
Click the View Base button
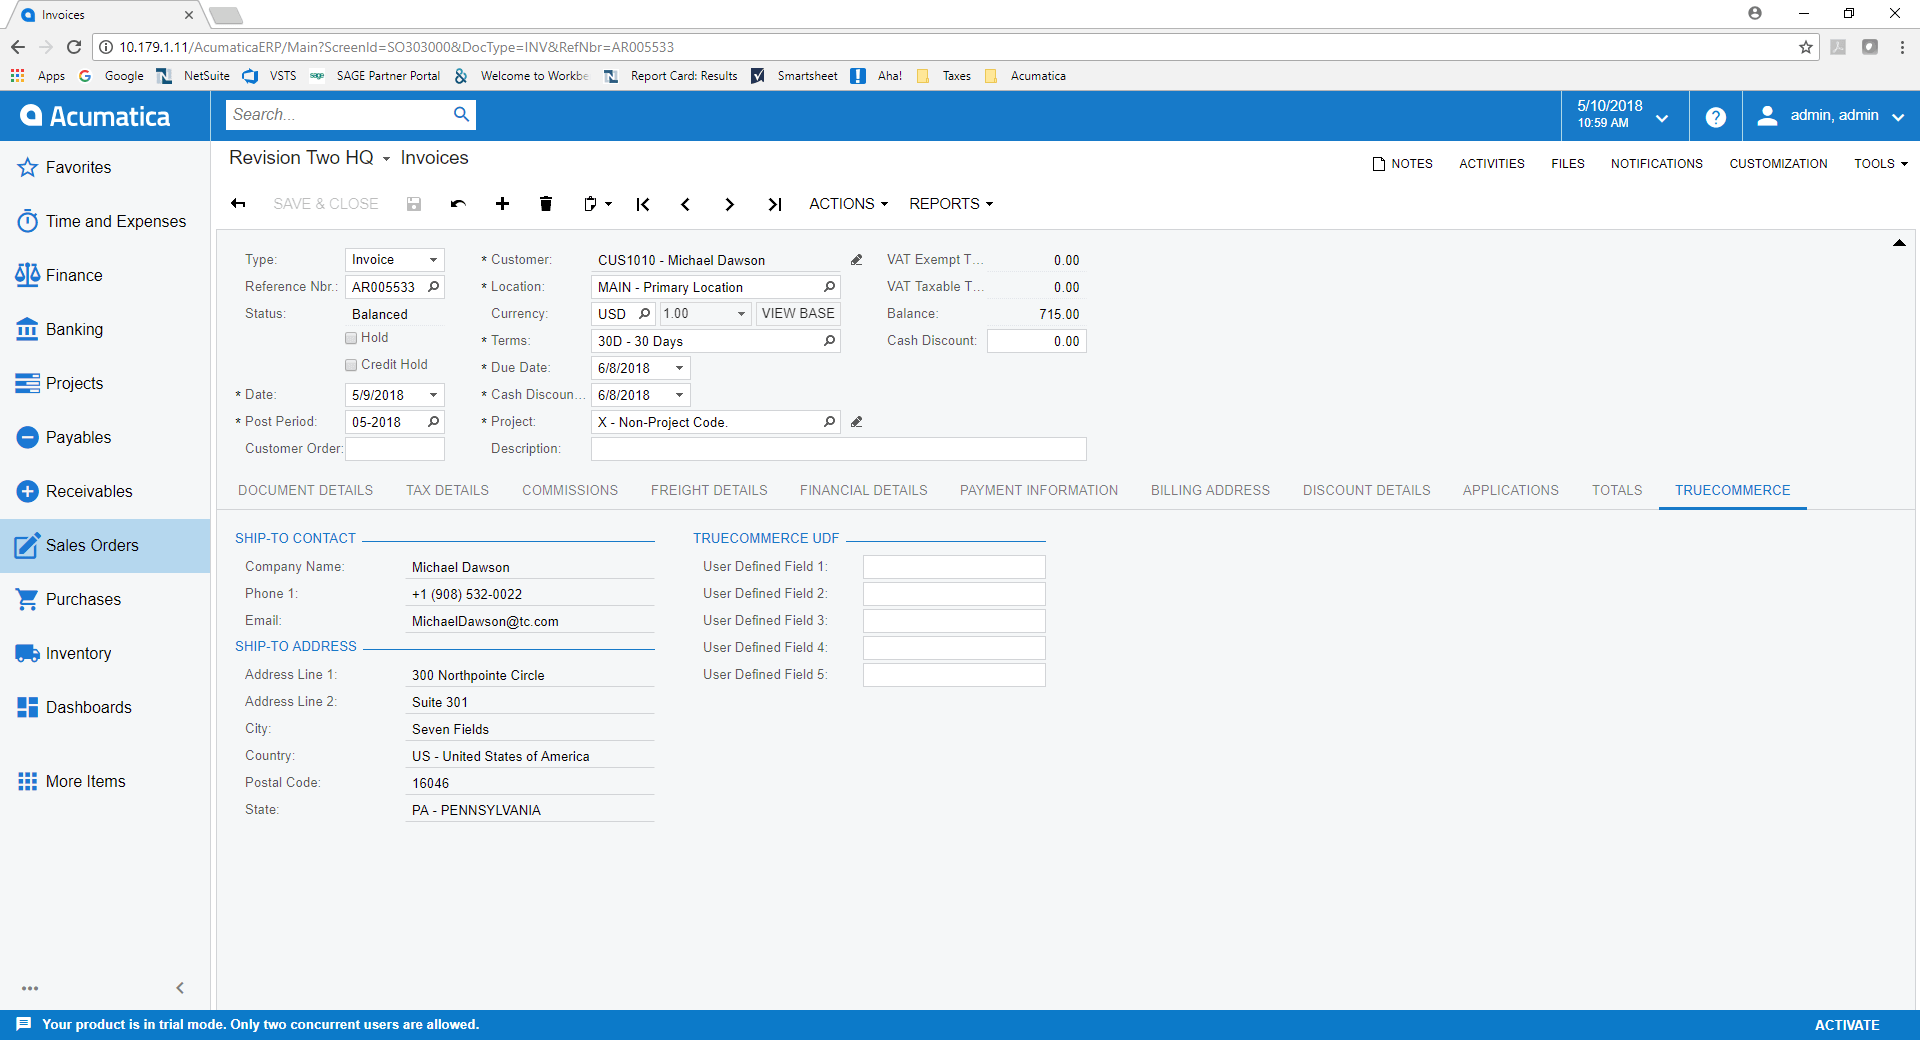click(x=797, y=314)
